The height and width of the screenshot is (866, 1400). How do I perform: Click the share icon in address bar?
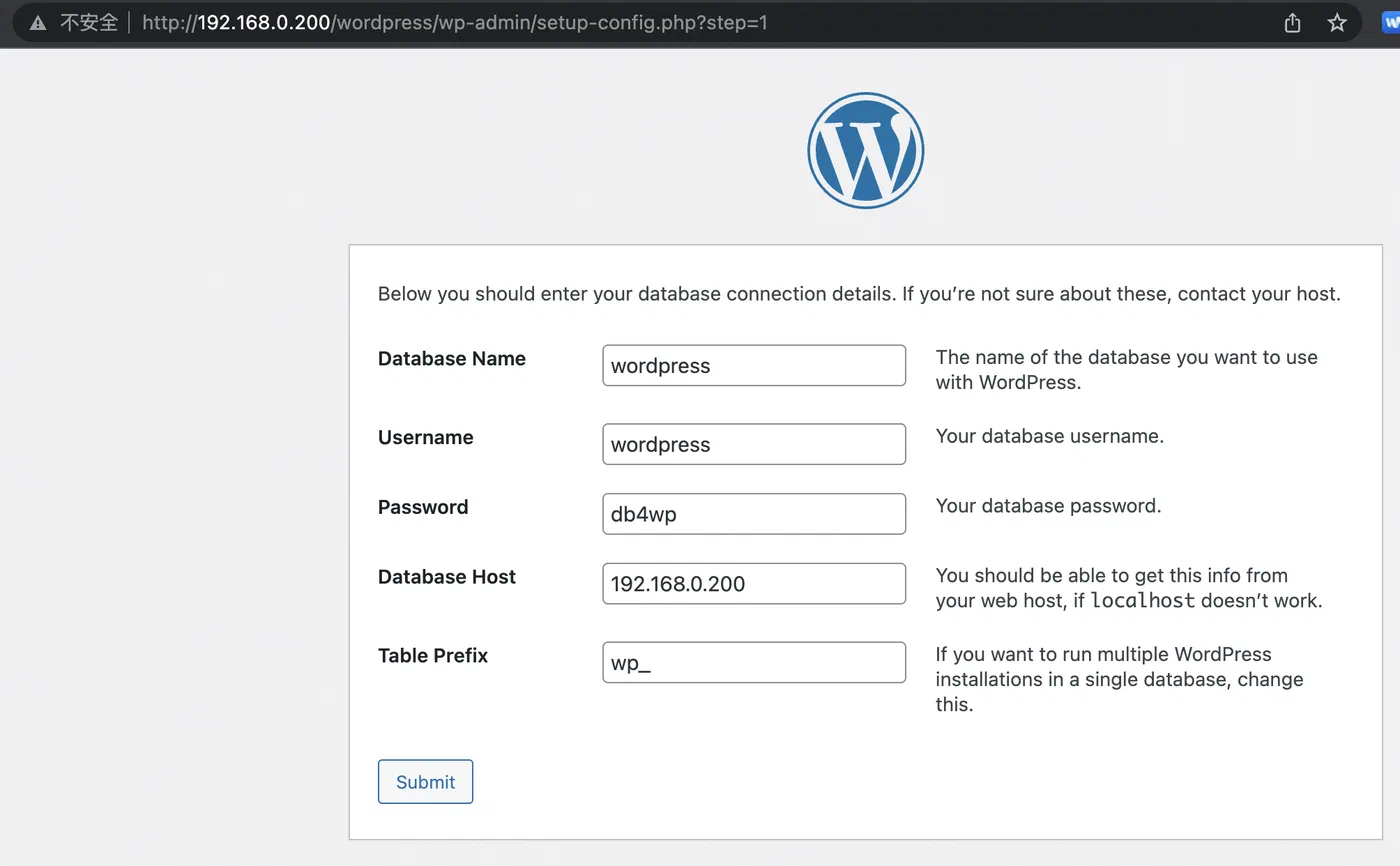coord(1292,22)
